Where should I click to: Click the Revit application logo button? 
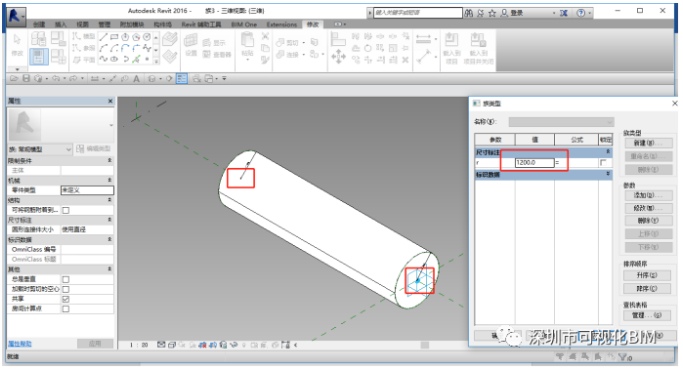tap(15, 17)
